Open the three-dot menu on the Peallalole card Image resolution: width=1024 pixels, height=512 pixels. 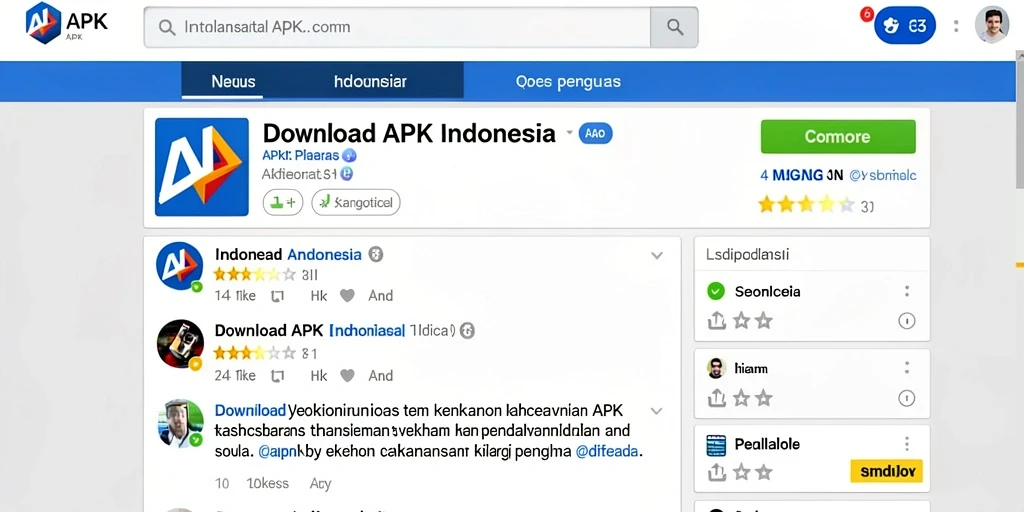pos(906,445)
